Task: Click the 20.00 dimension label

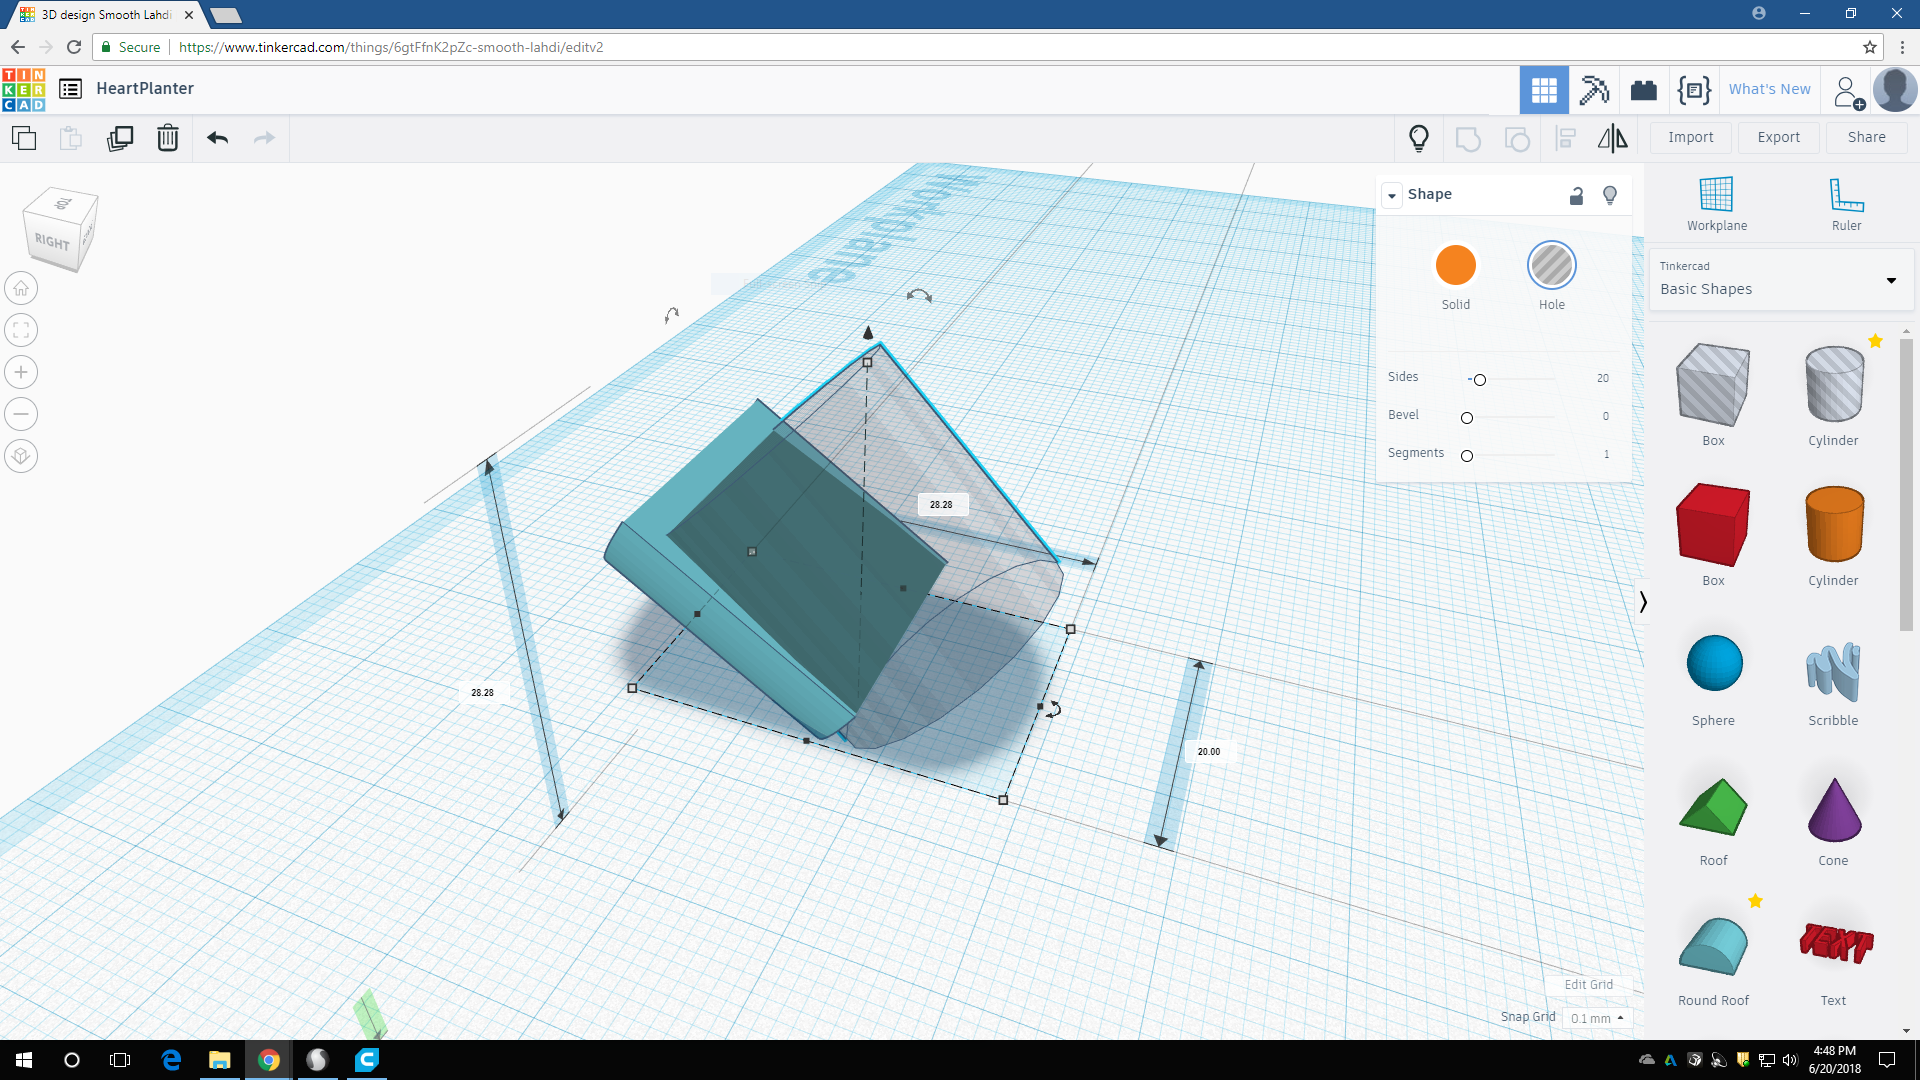Action: 1208,752
